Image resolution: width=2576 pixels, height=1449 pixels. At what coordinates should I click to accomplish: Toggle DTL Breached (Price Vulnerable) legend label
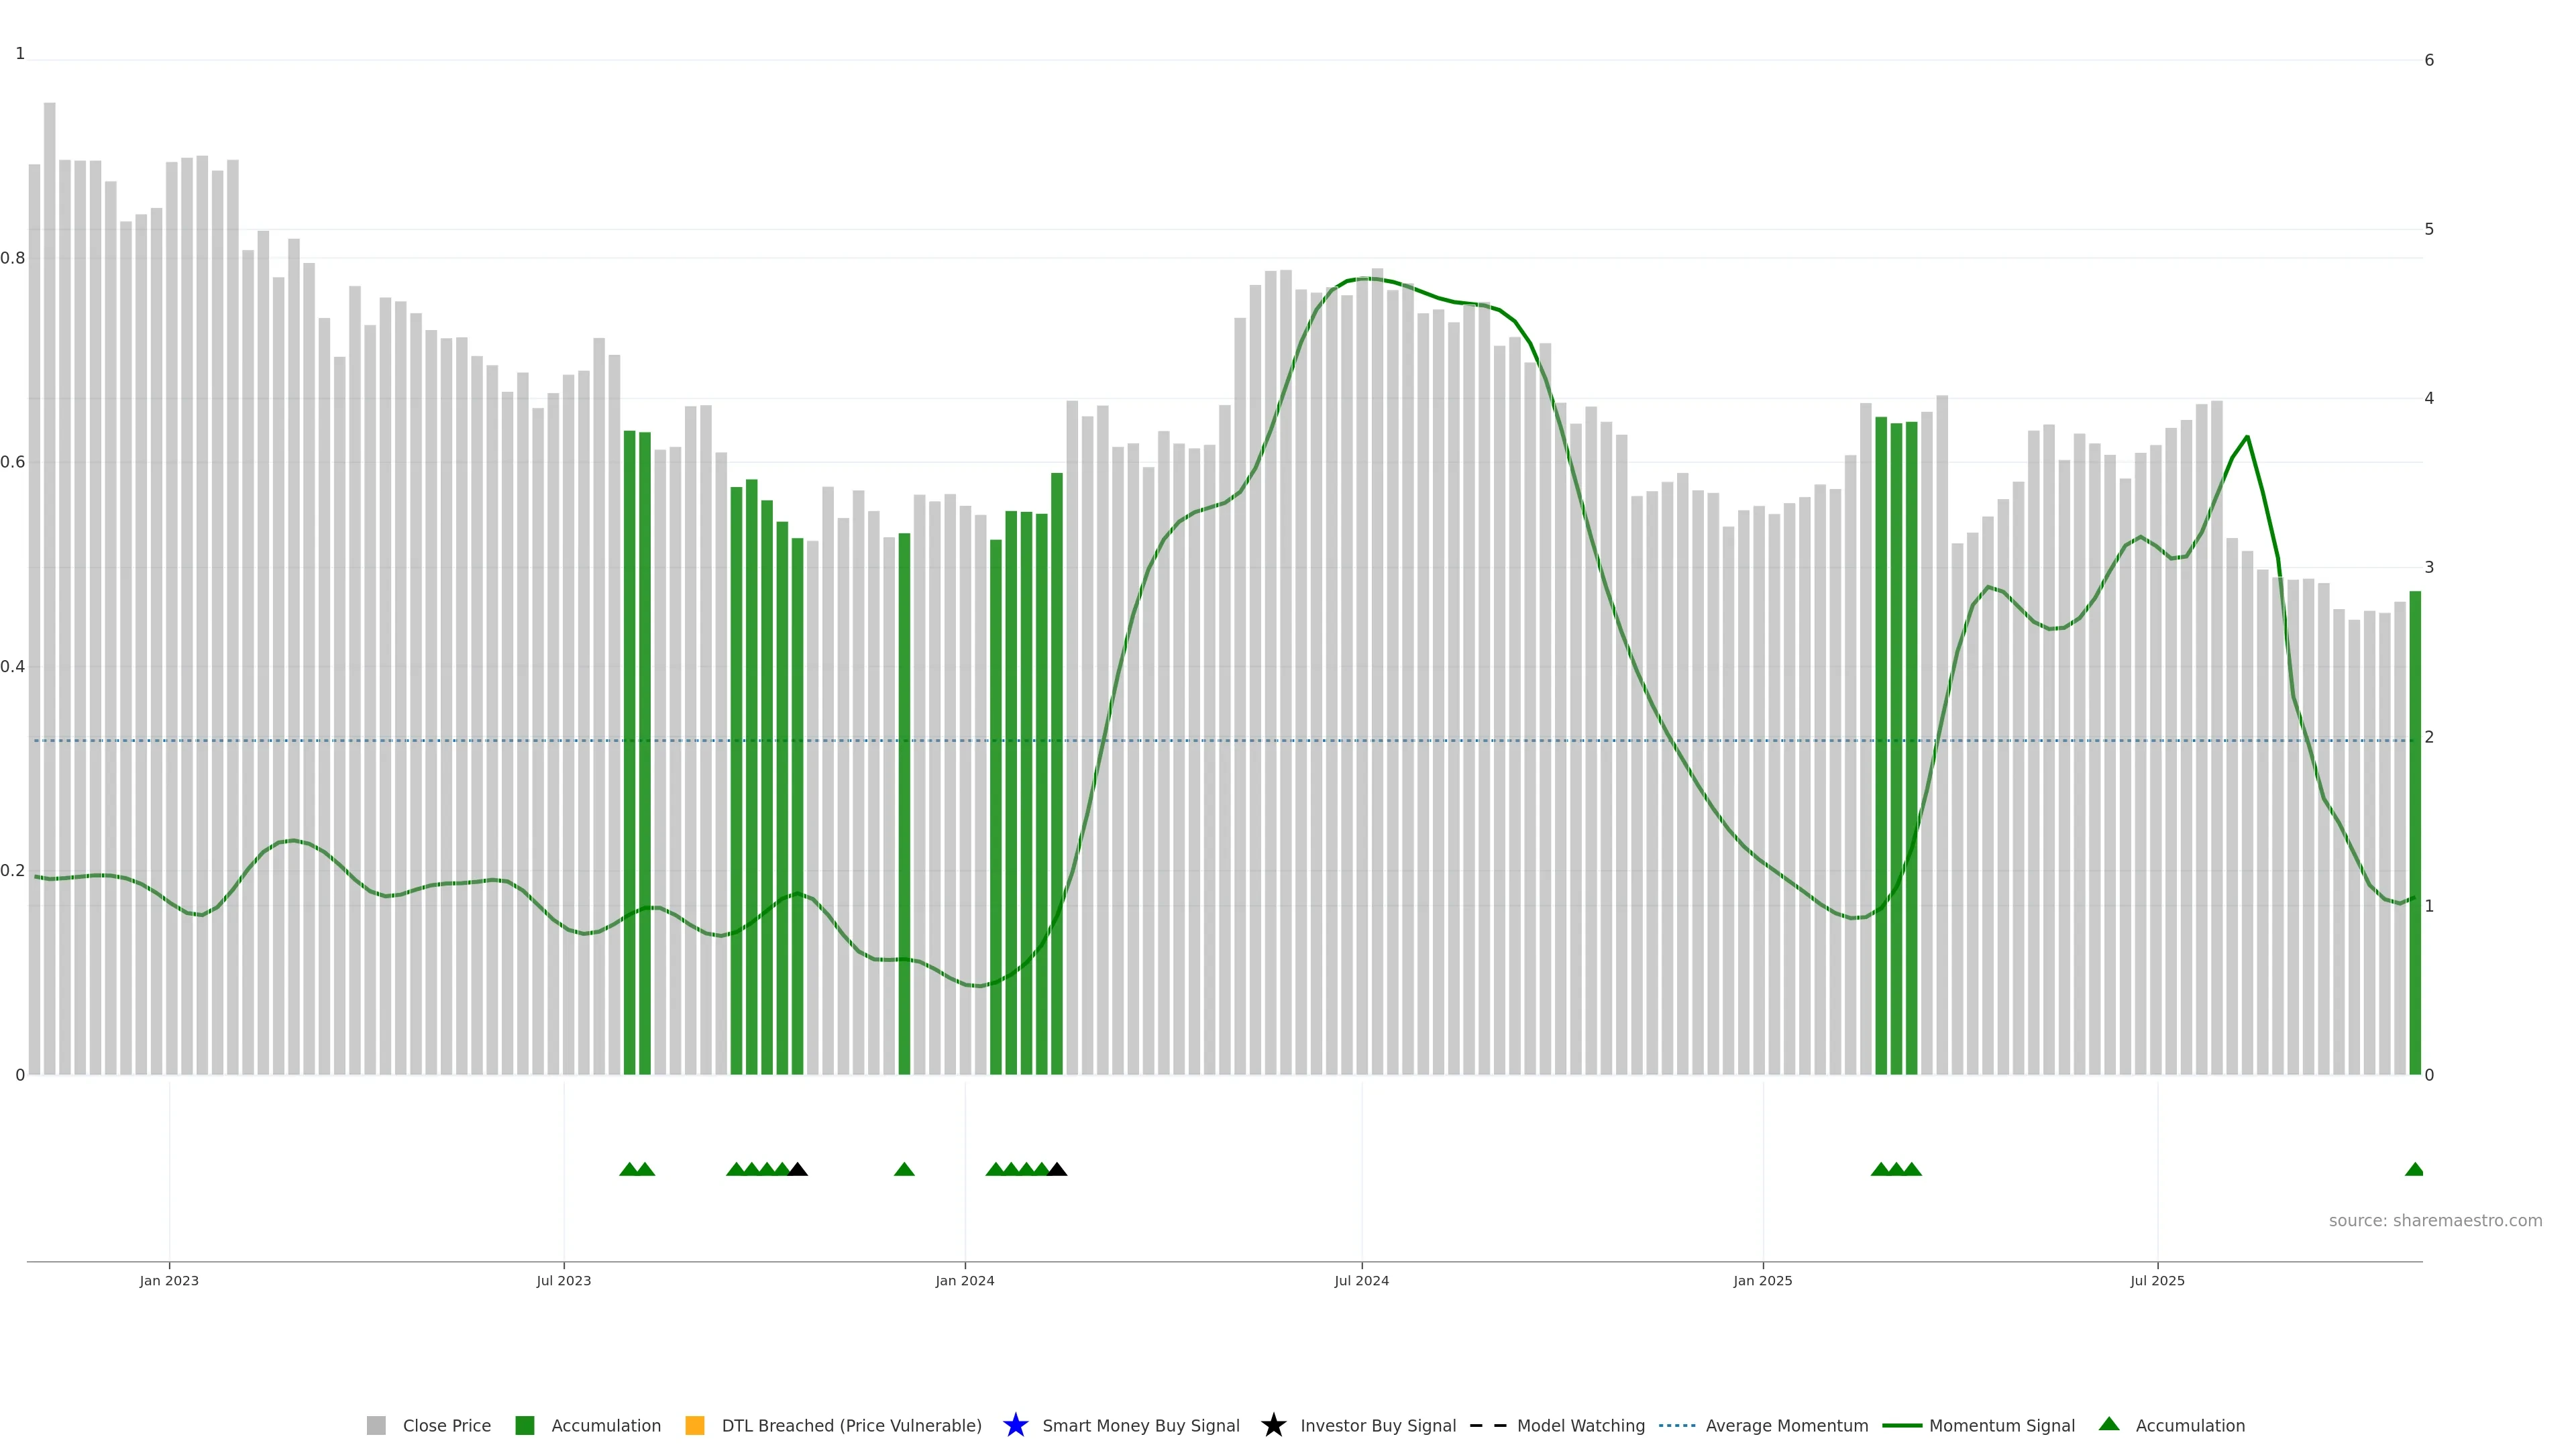851,1425
